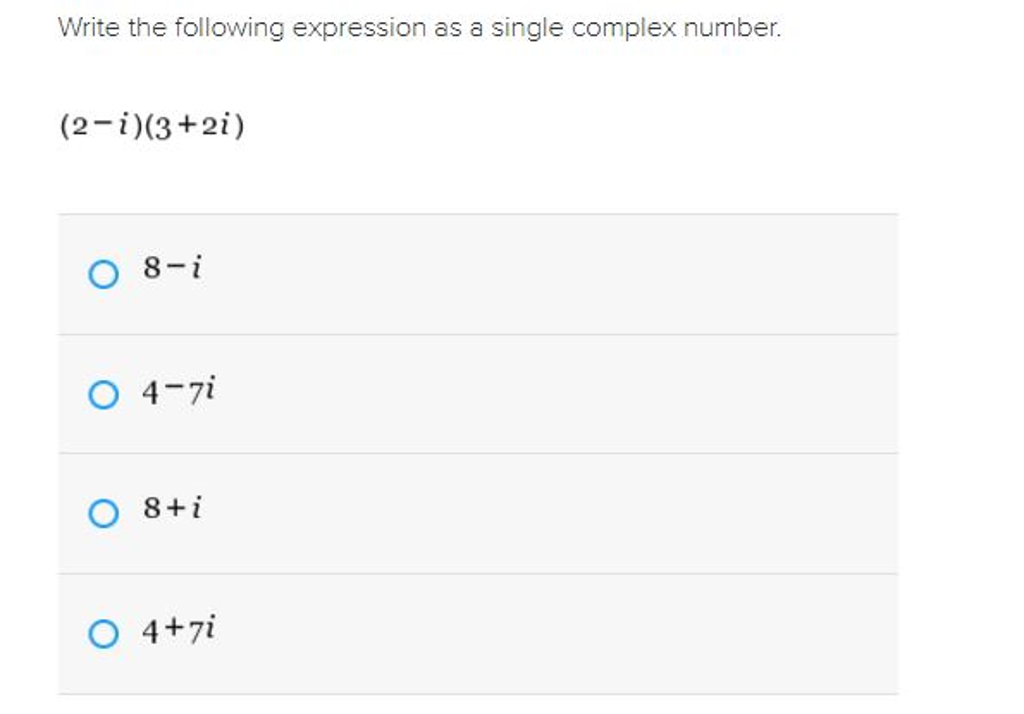Click the word "following" in the prompt

pyautogui.click(x=229, y=28)
